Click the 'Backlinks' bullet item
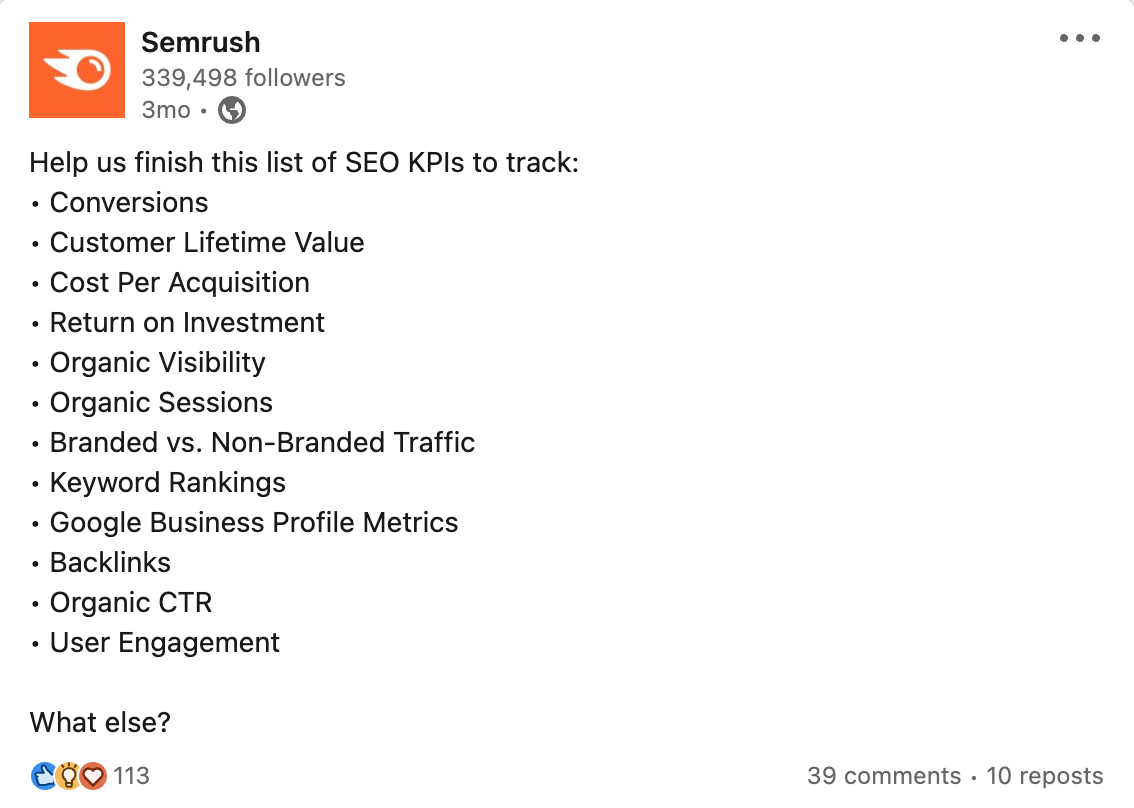Screen dimensions: 1134x808 110,562
